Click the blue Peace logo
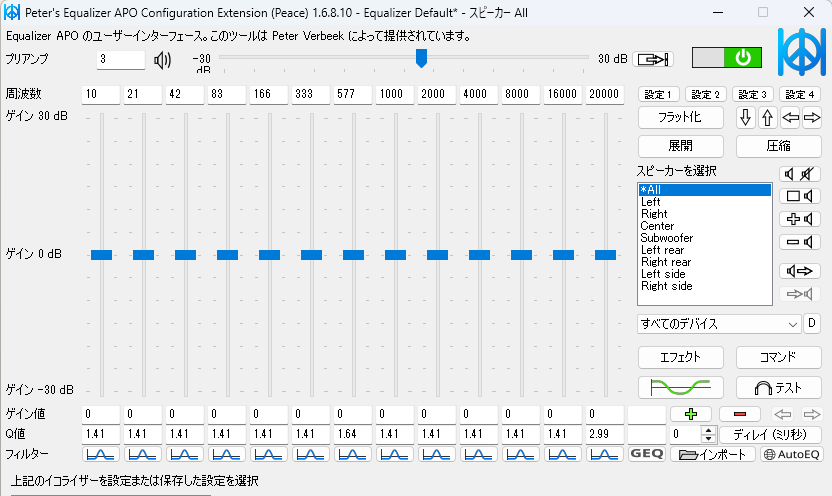This screenshot has width=832, height=496. pyautogui.click(x=801, y=52)
